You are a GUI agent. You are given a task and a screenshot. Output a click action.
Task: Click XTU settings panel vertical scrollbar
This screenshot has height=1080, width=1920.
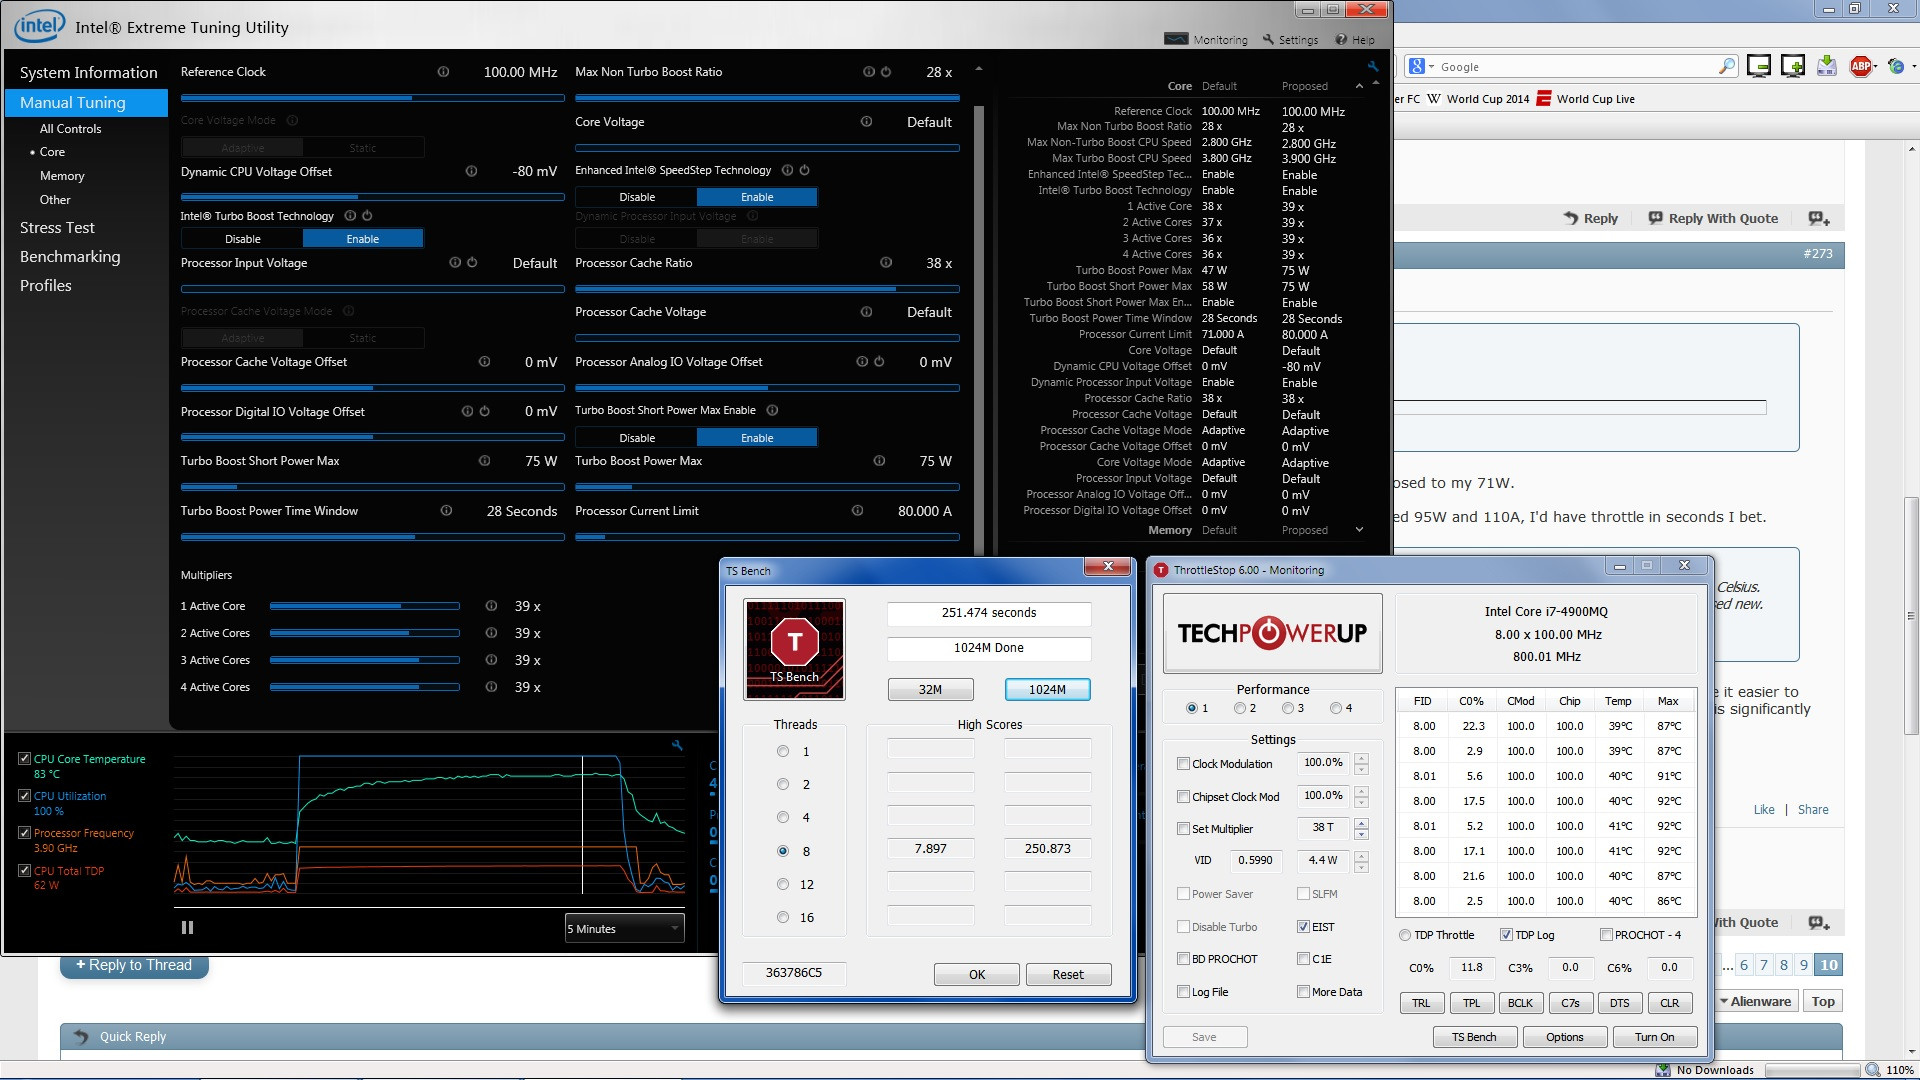pyautogui.click(x=978, y=330)
